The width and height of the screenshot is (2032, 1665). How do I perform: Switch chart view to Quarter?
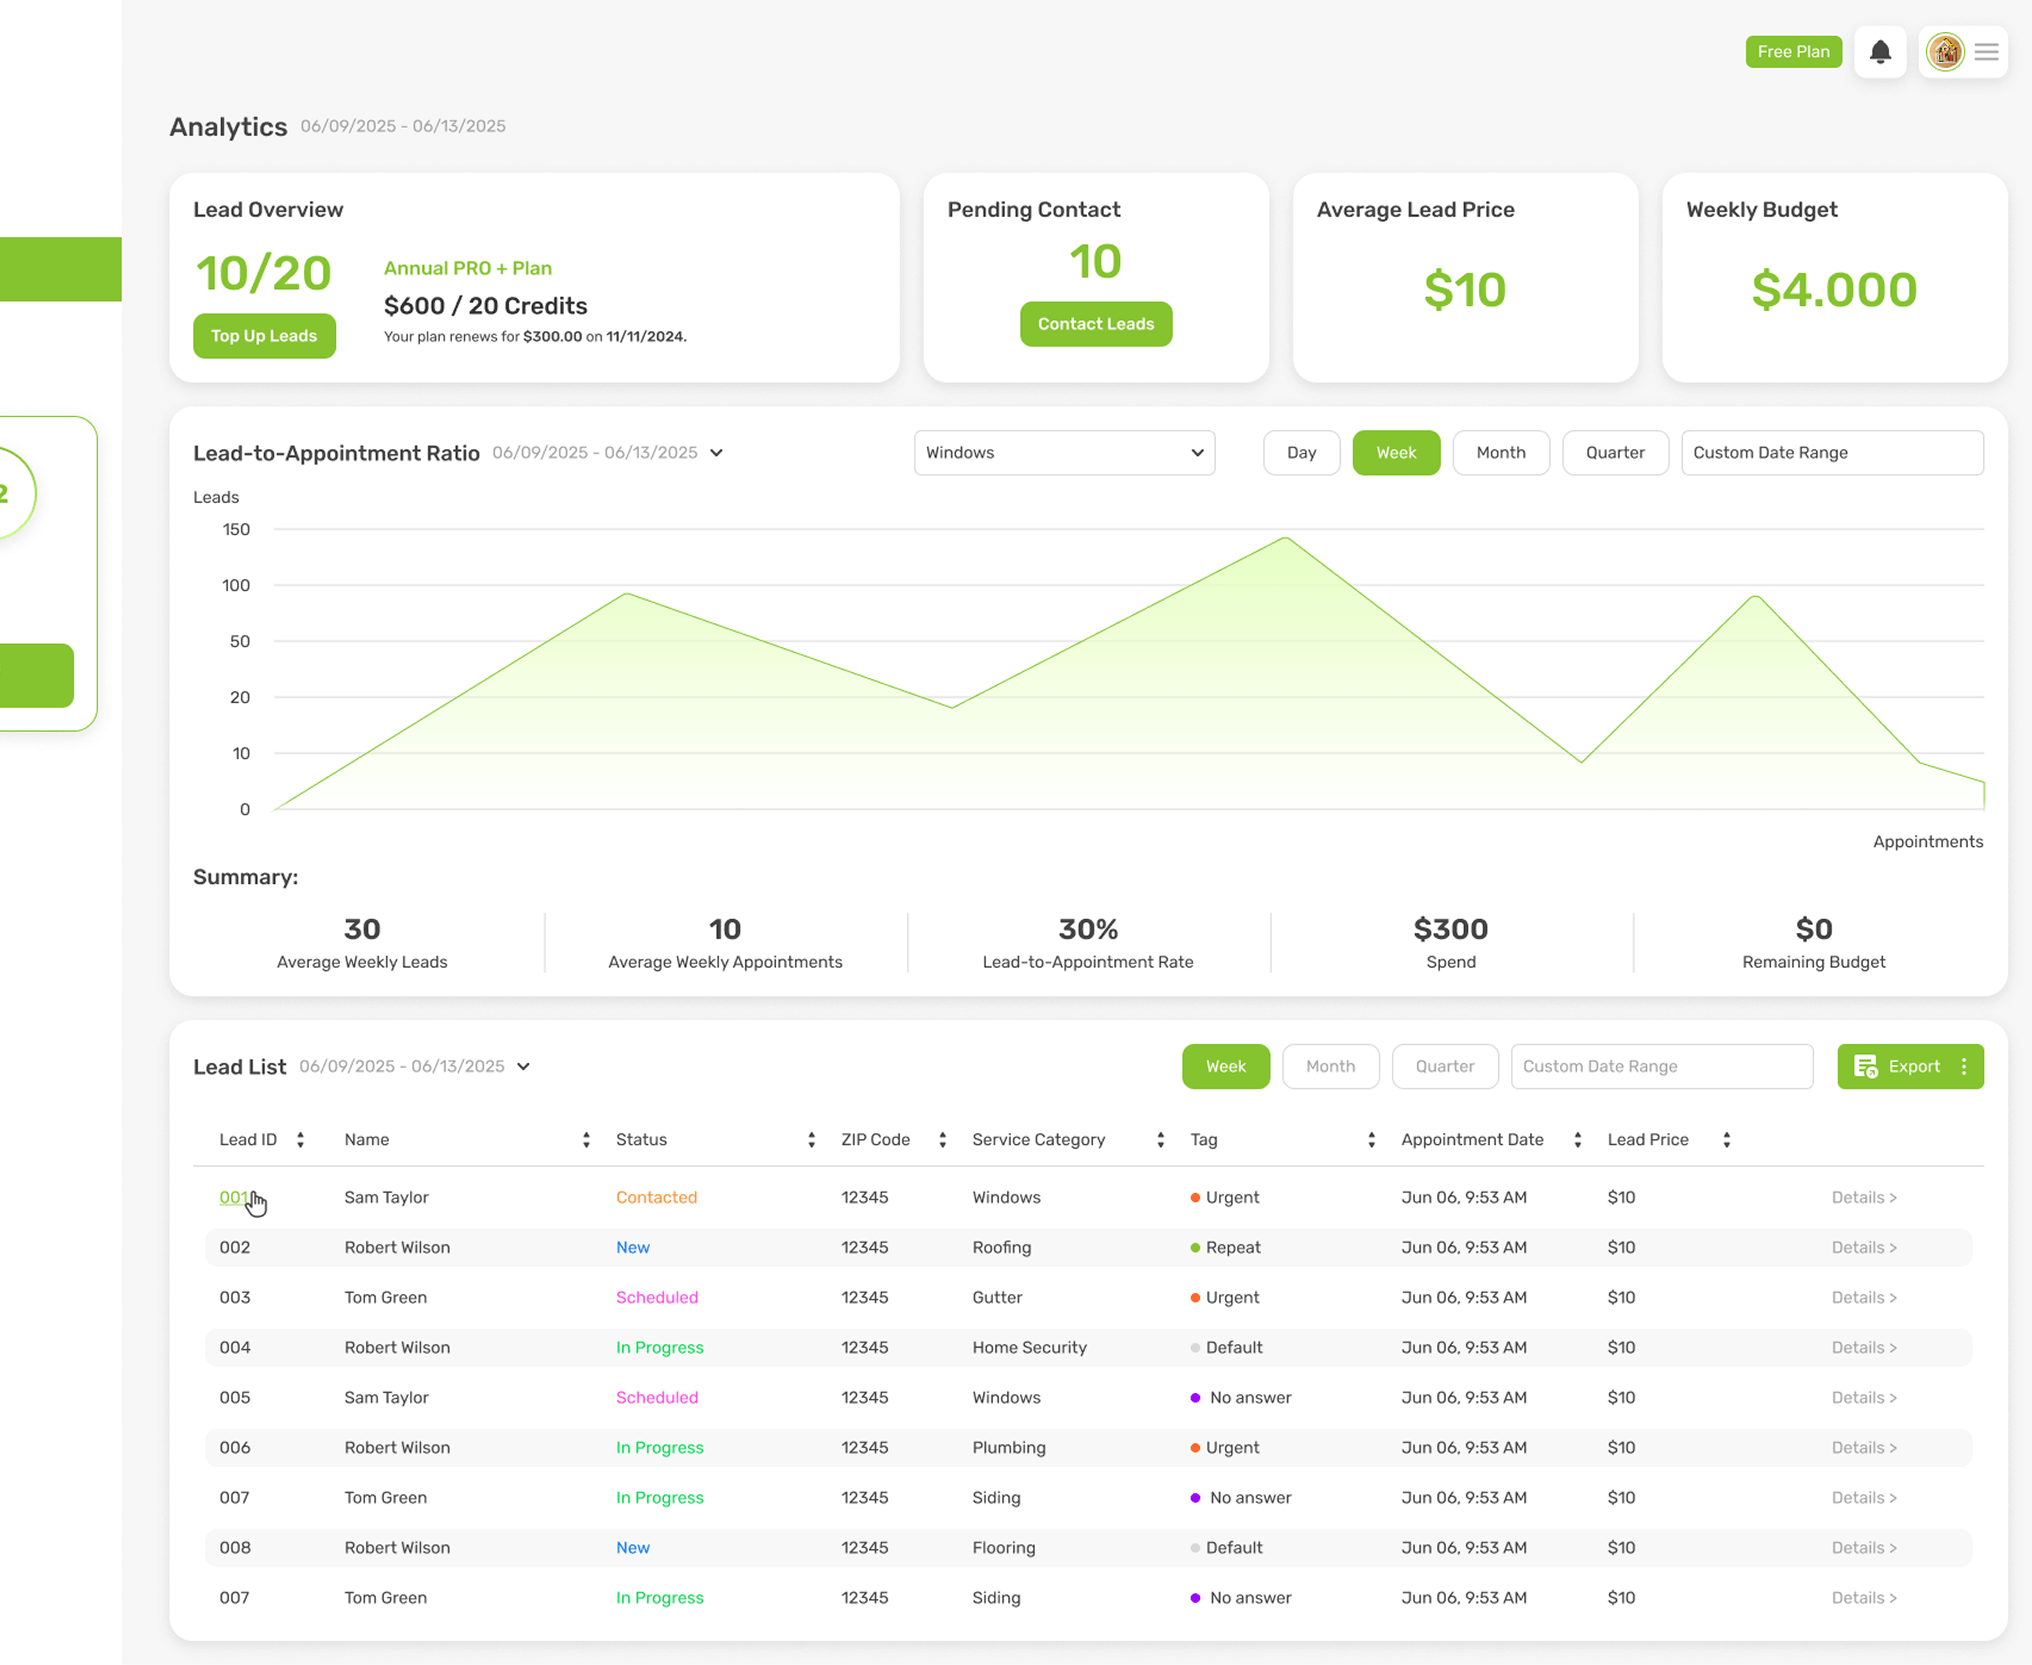coord(1614,453)
